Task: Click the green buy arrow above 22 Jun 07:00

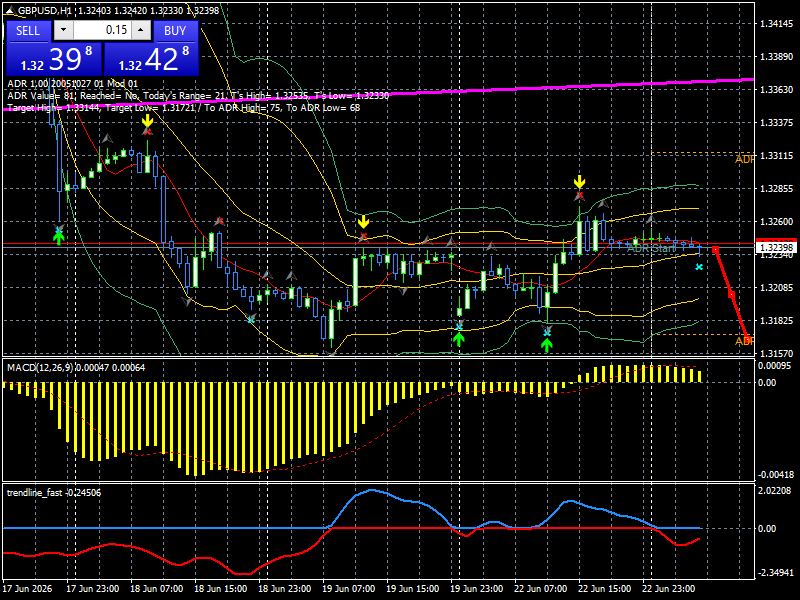Action: [547, 345]
